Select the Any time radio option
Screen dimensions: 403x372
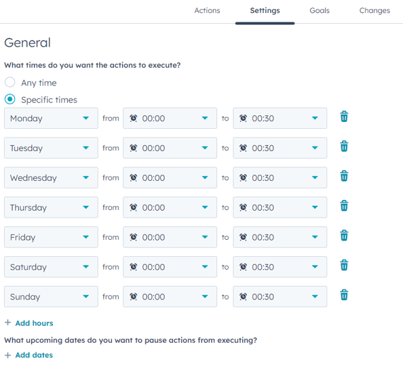coord(10,82)
